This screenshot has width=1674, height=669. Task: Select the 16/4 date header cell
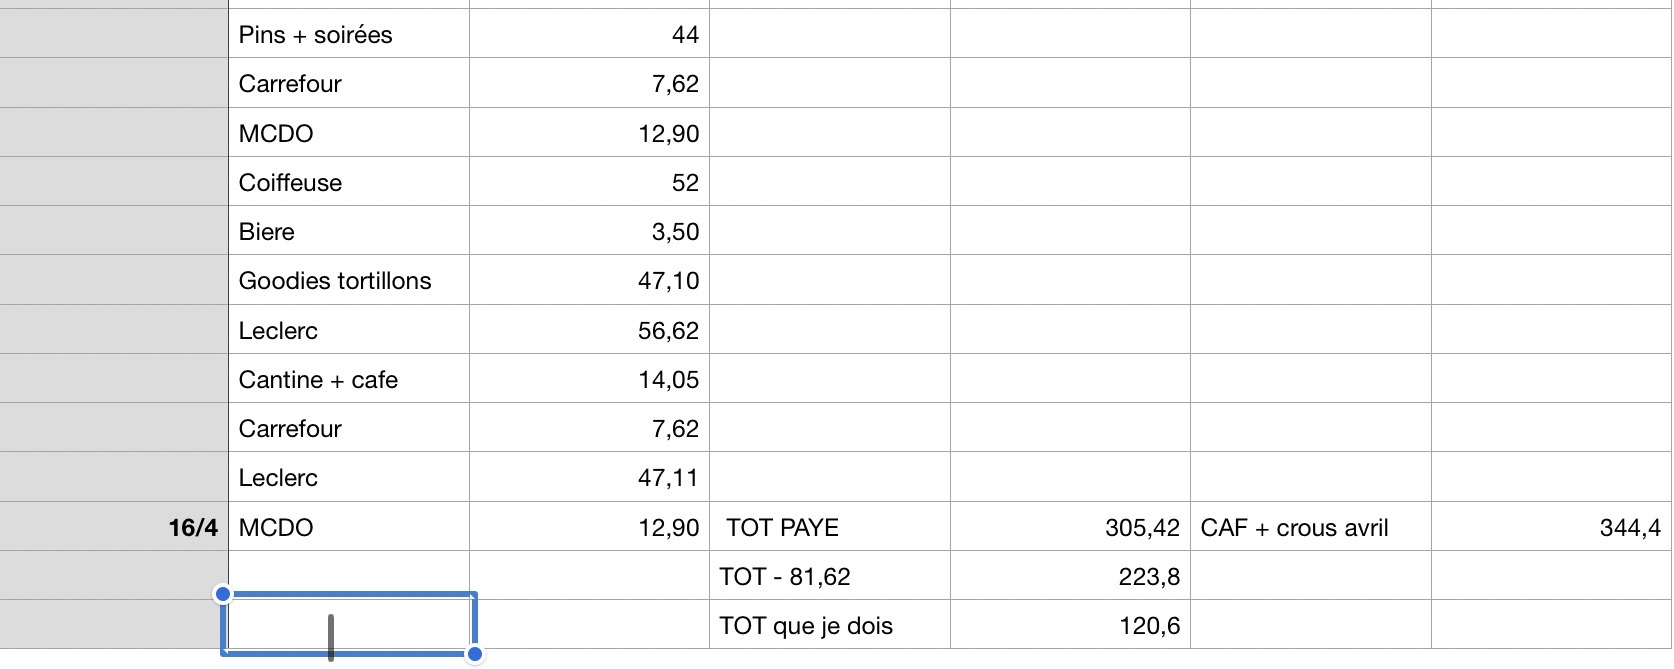click(x=114, y=528)
